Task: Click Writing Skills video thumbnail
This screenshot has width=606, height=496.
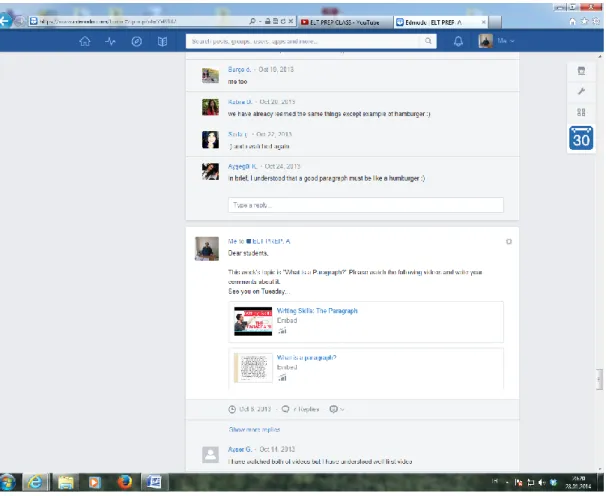Action: (253, 321)
